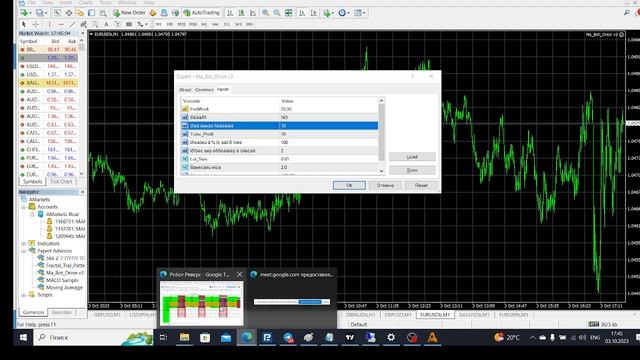The width and height of the screenshot is (640, 360).
Task: Select the trendline drawing tool
Action: click(x=72, y=24)
